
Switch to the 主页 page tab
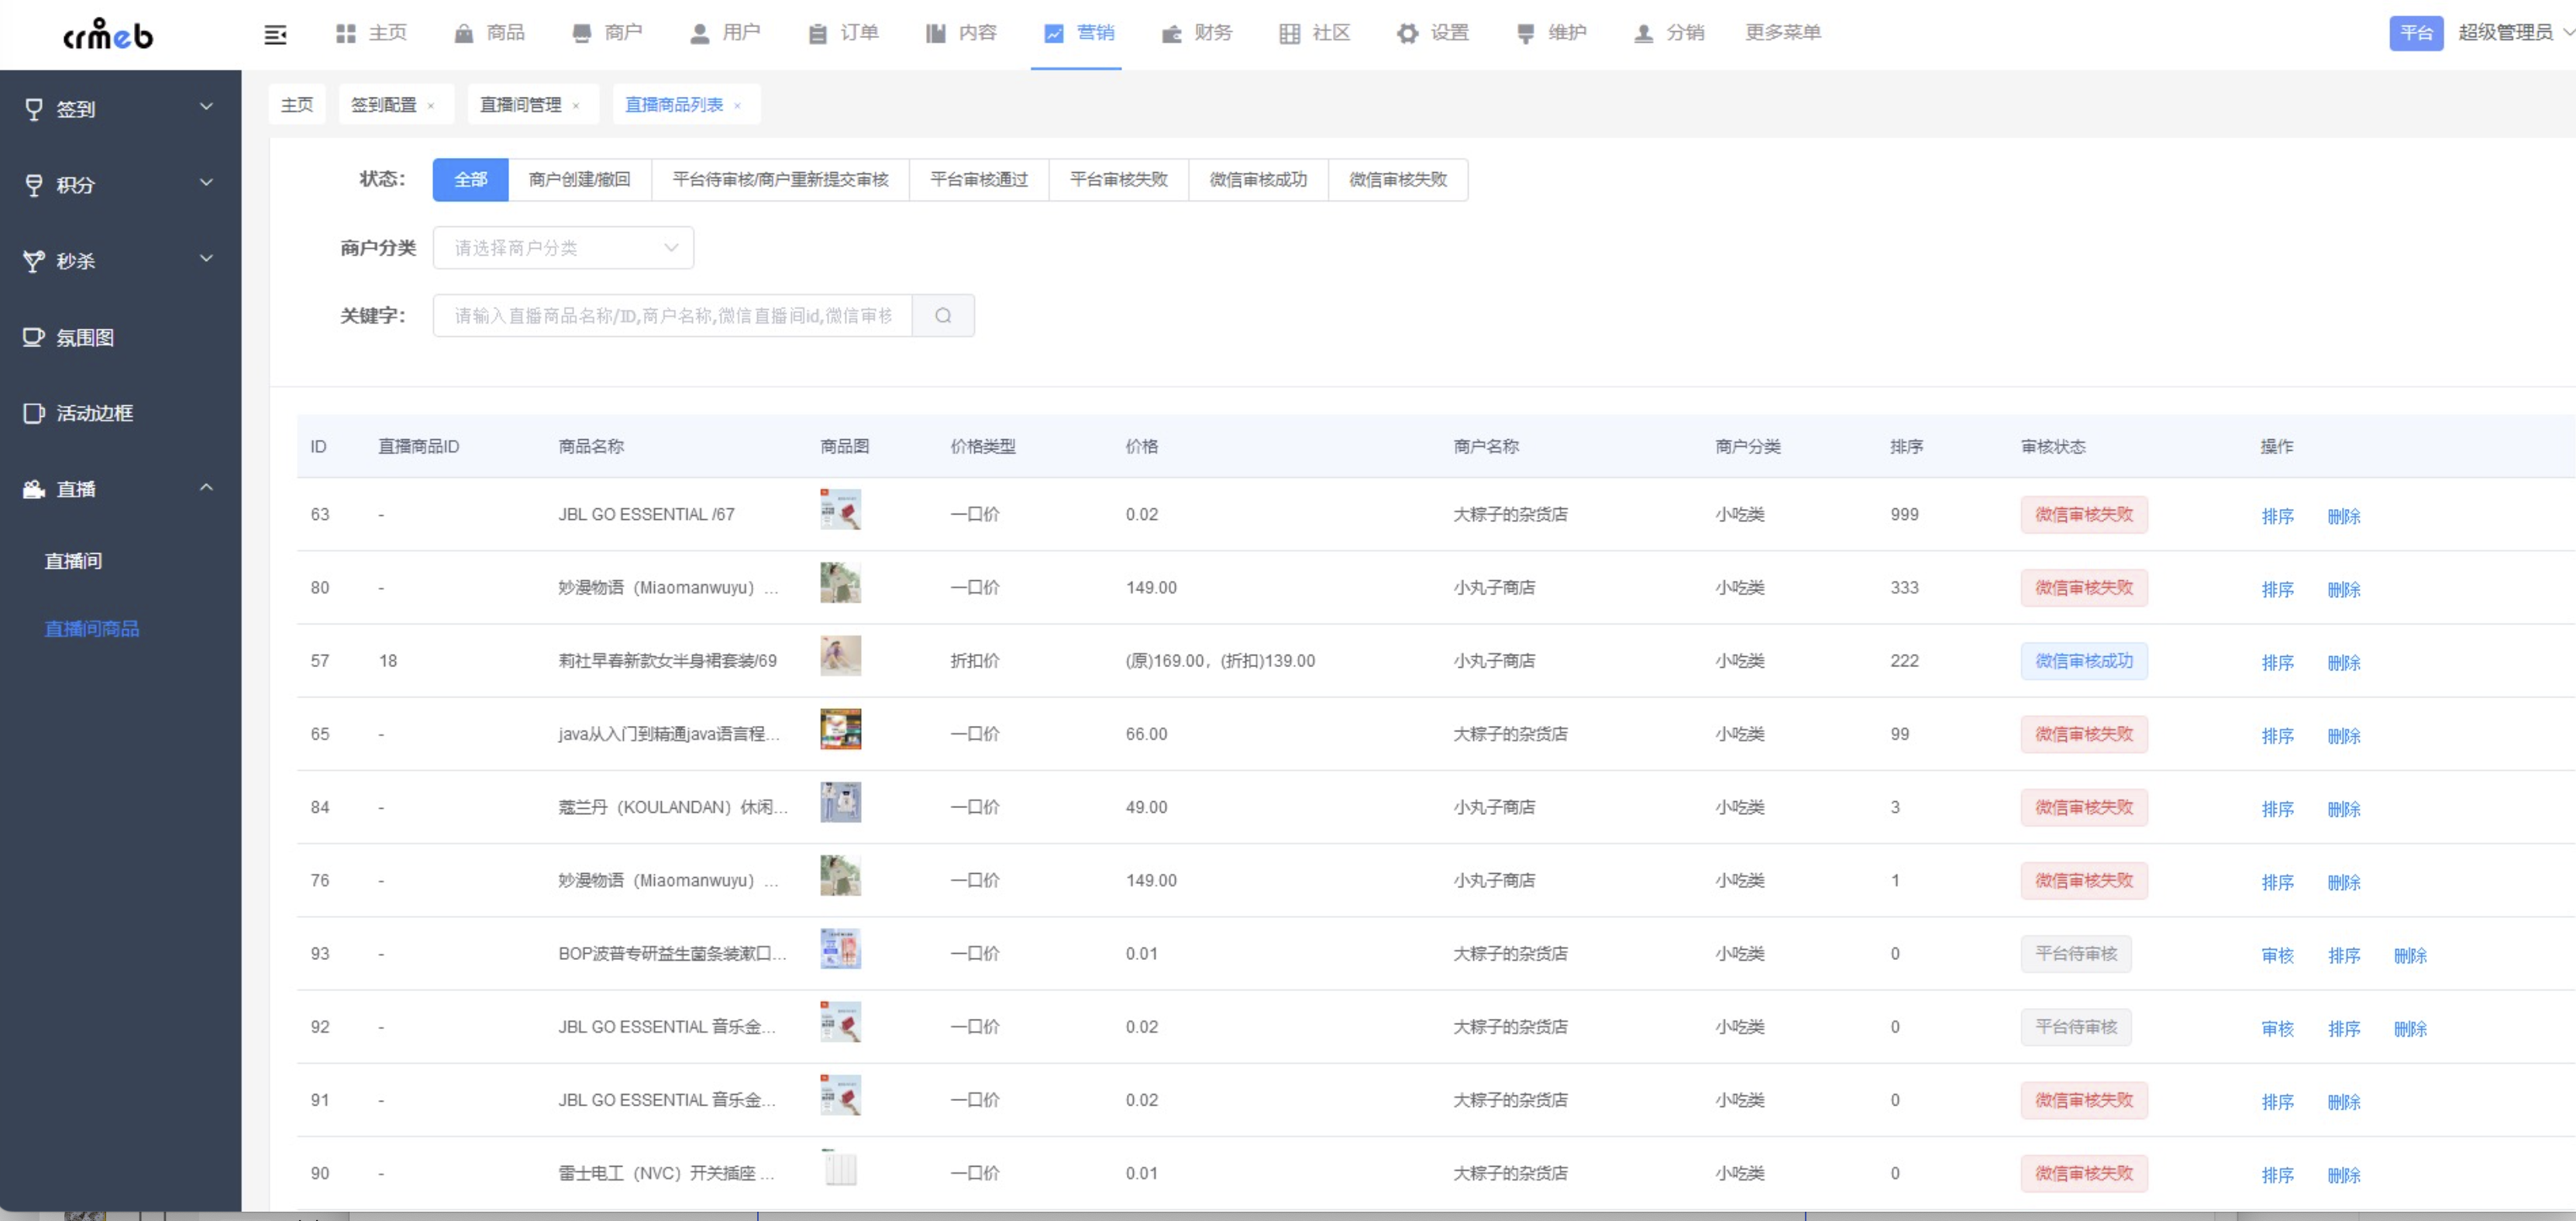click(x=297, y=105)
